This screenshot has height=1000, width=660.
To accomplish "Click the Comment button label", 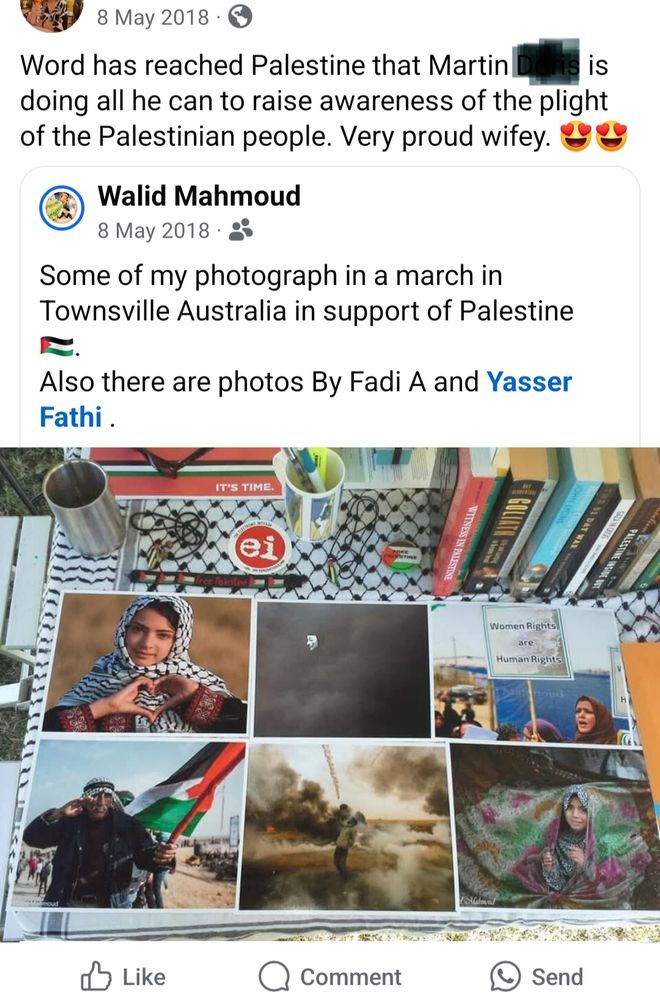I will (x=351, y=976).
